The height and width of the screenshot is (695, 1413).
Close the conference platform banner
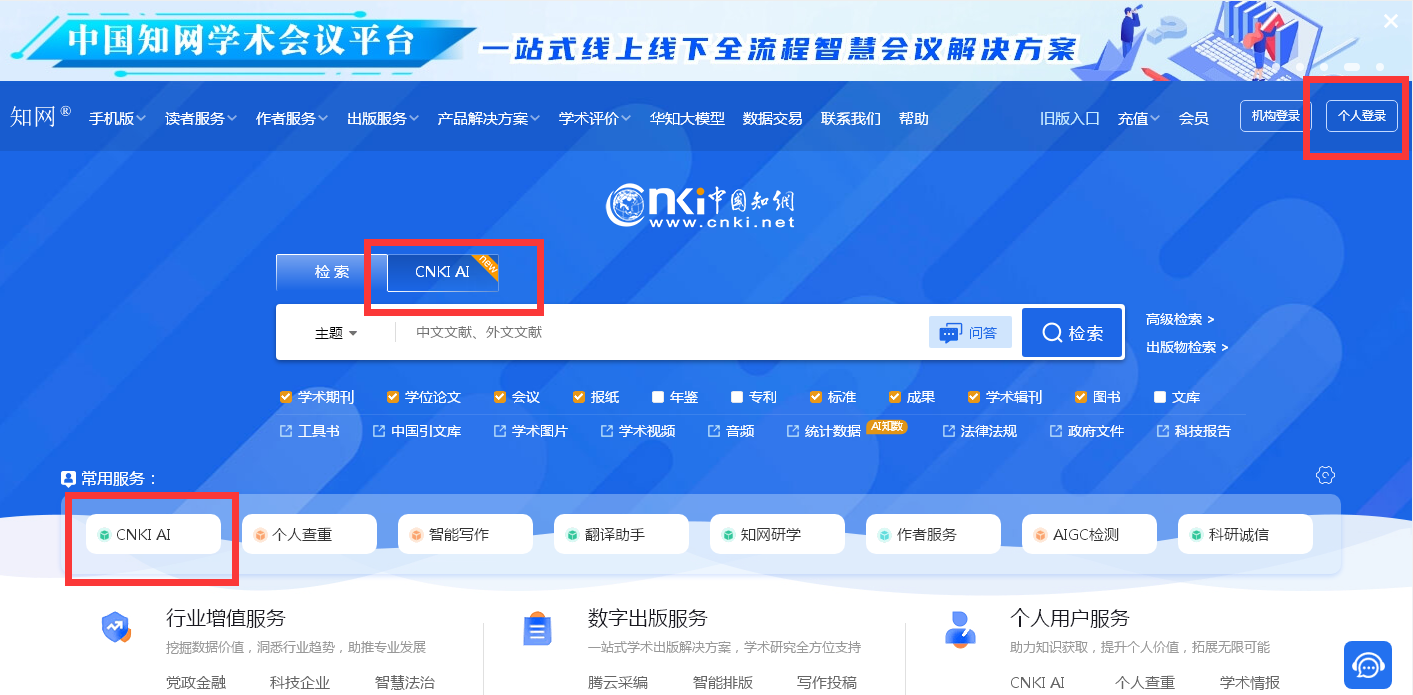[x=1391, y=21]
